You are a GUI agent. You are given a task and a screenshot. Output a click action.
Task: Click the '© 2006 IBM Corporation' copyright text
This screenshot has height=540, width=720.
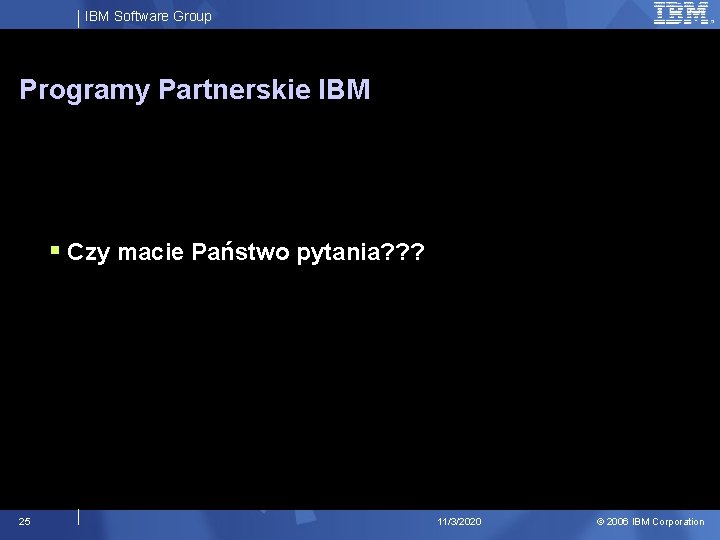[650, 522]
